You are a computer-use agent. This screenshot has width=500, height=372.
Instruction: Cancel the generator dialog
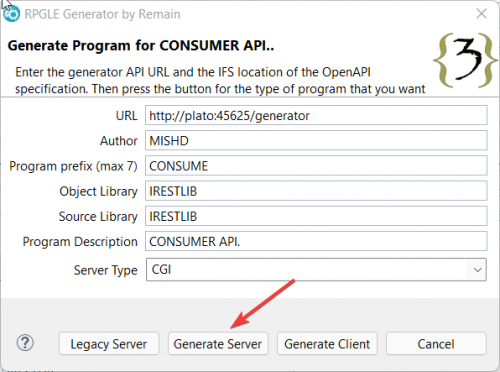[x=436, y=344]
